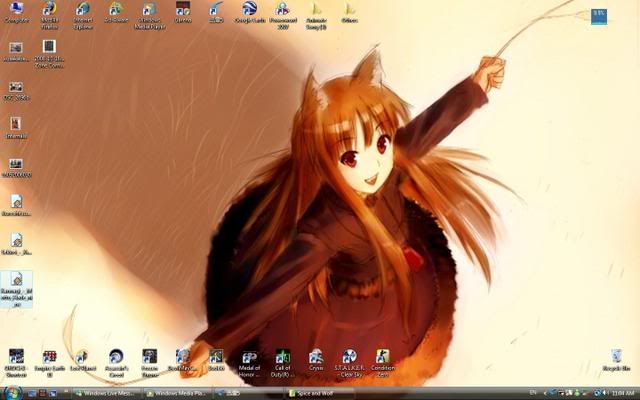Image resolution: width=640 pixels, height=400 pixels.
Task: Switch to Windows Media Player taskbar button
Action: tap(178, 393)
